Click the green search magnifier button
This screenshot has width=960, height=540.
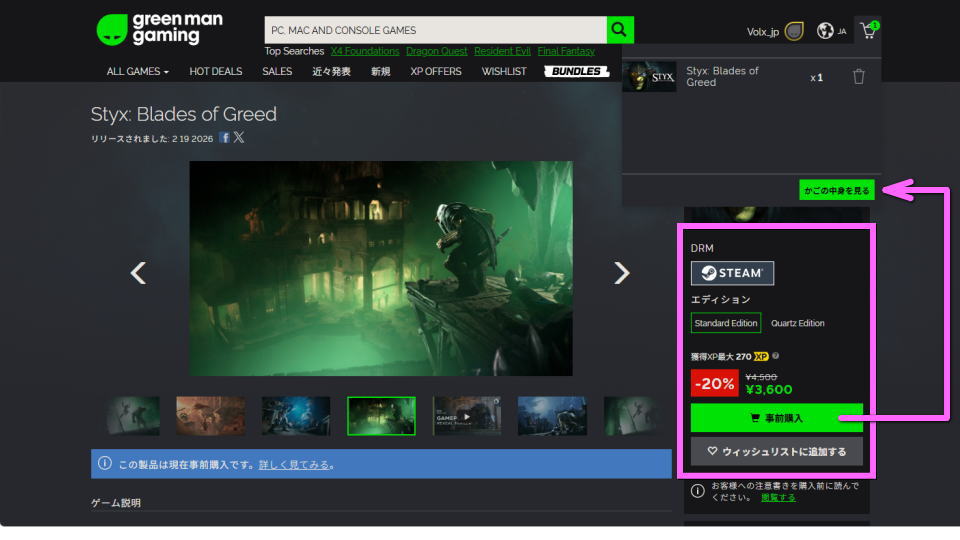click(621, 30)
